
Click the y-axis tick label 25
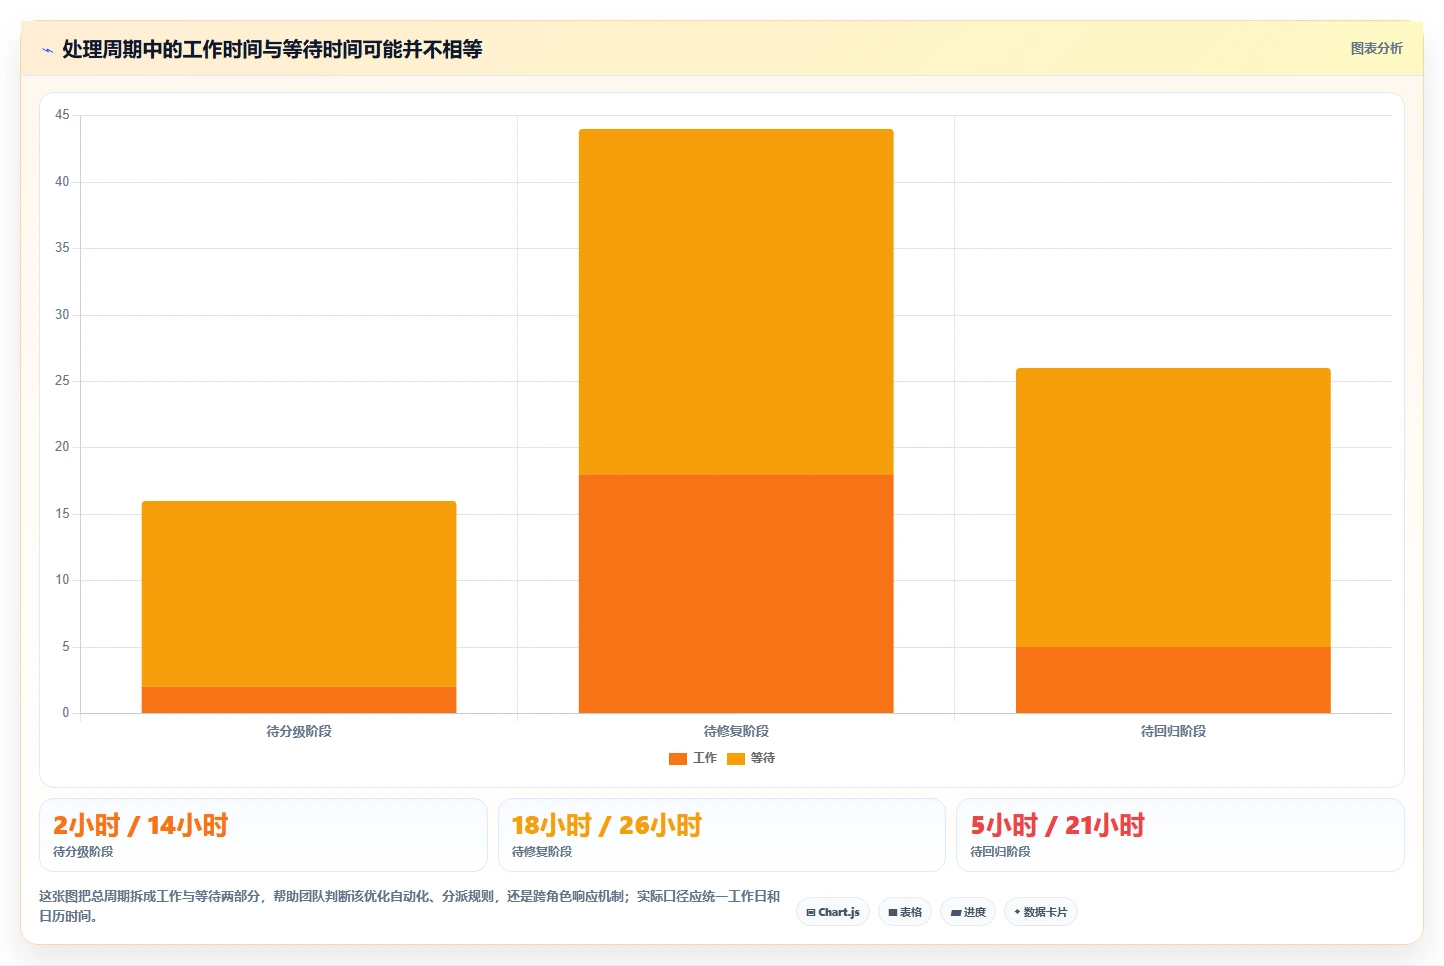tap(62, 381)
